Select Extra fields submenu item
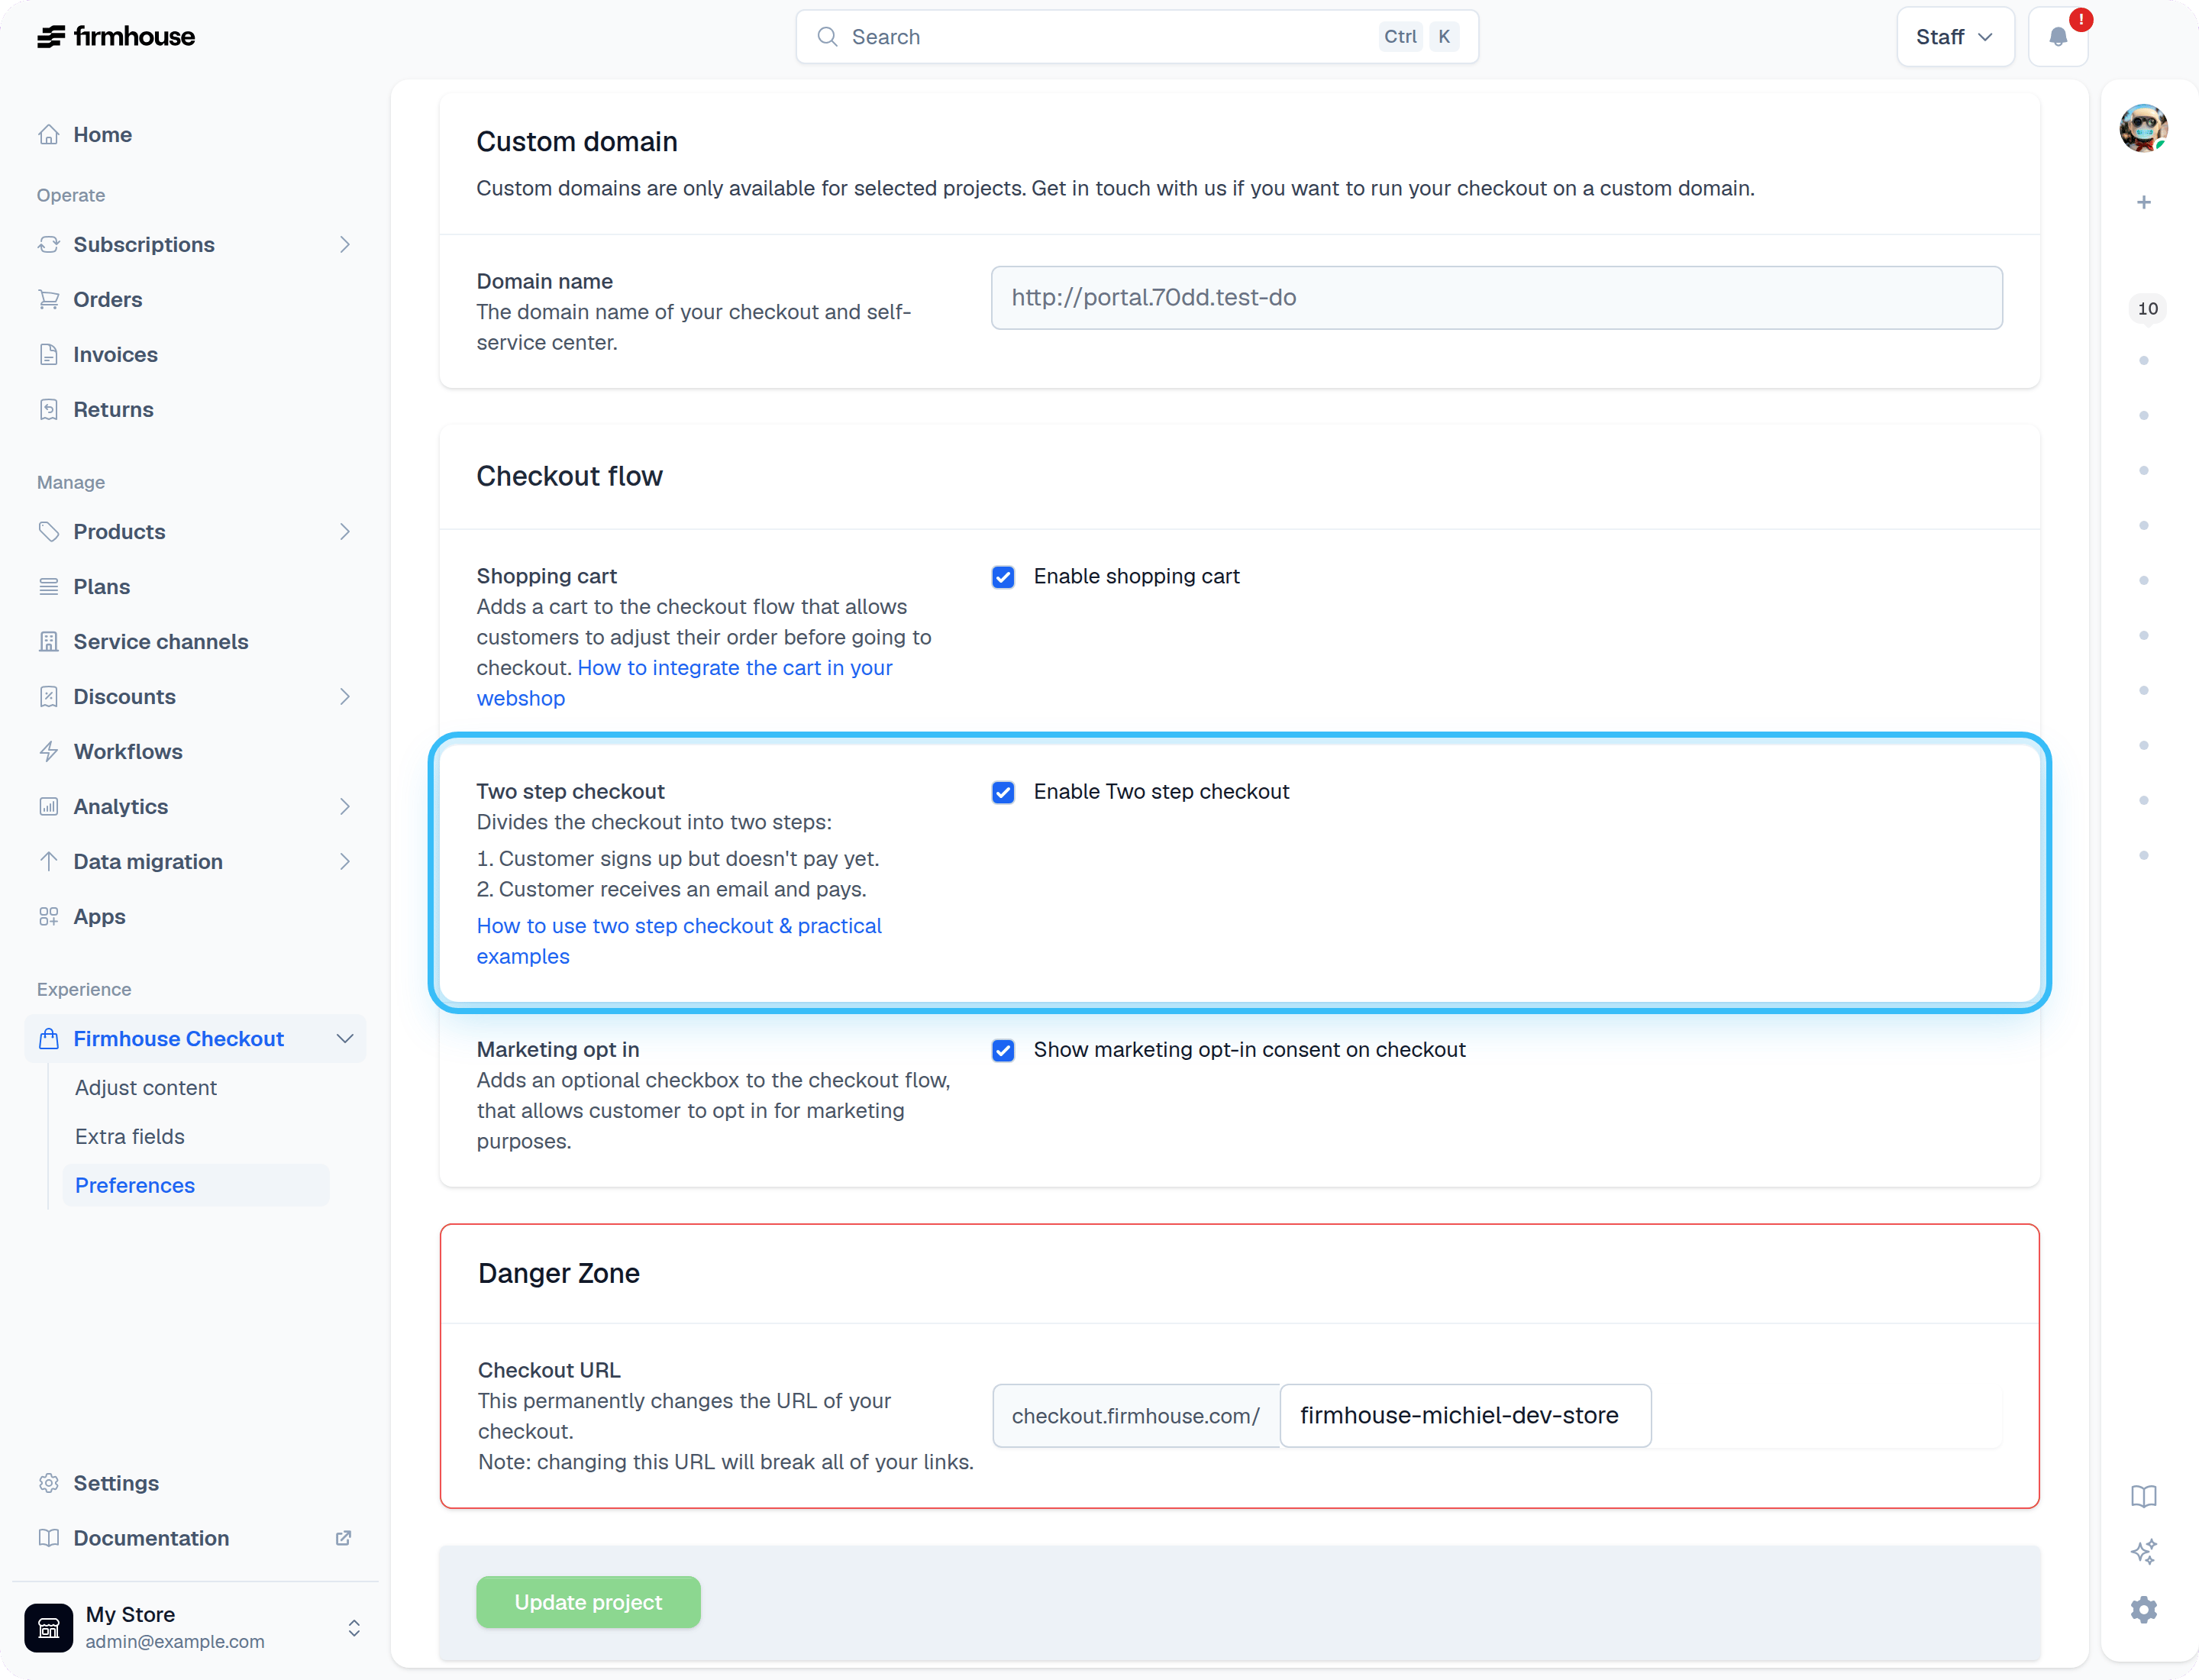Image resolution: width=2199 pixels, height=1680 pixels. (130, 1137)
